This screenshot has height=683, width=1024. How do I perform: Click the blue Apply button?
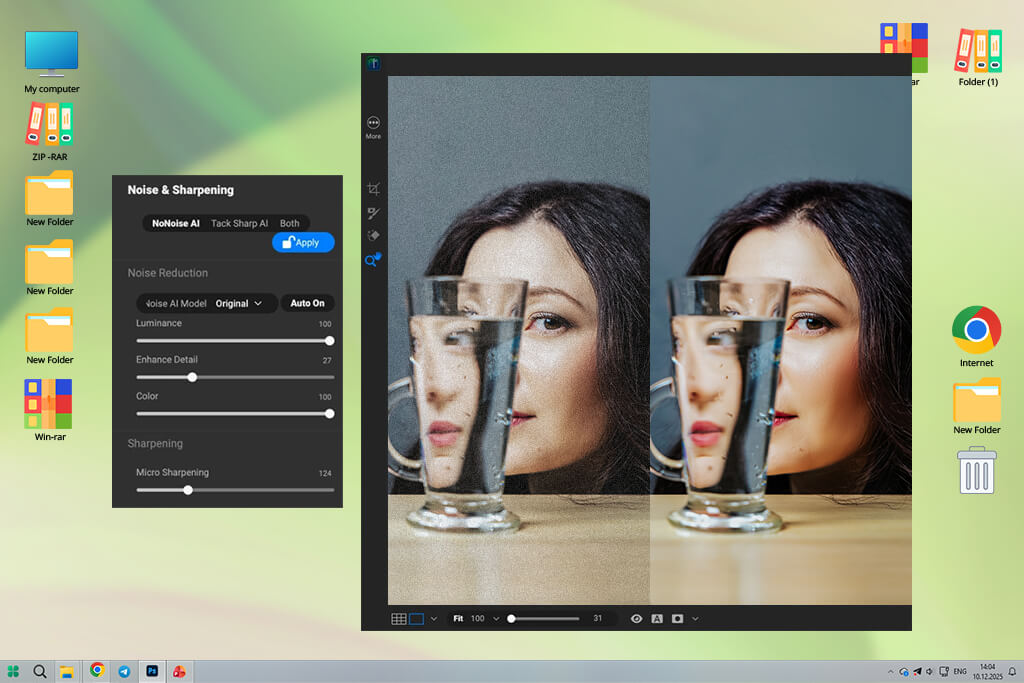[x=303, y=242]
